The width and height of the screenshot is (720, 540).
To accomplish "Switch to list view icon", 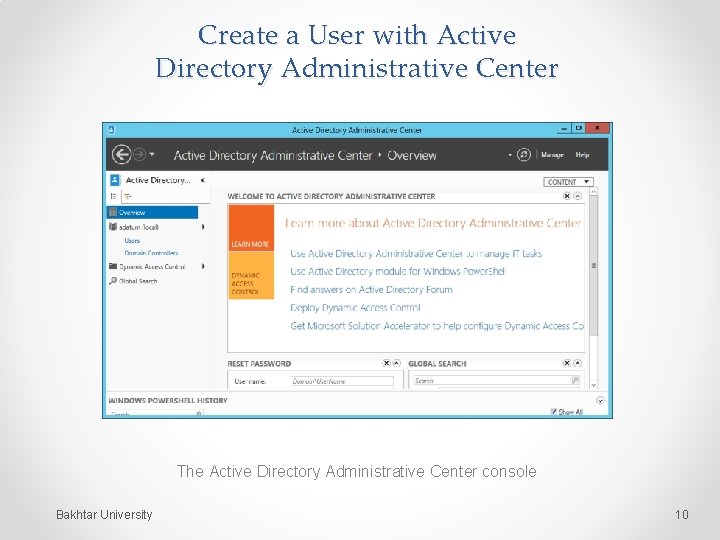I will pyautogui.click(x=113, y=196).
